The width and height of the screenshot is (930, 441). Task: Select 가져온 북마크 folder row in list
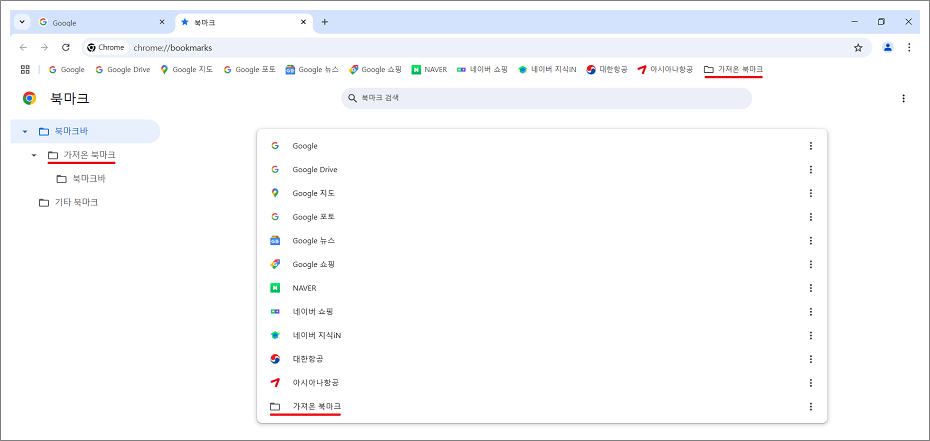point(542,407)
